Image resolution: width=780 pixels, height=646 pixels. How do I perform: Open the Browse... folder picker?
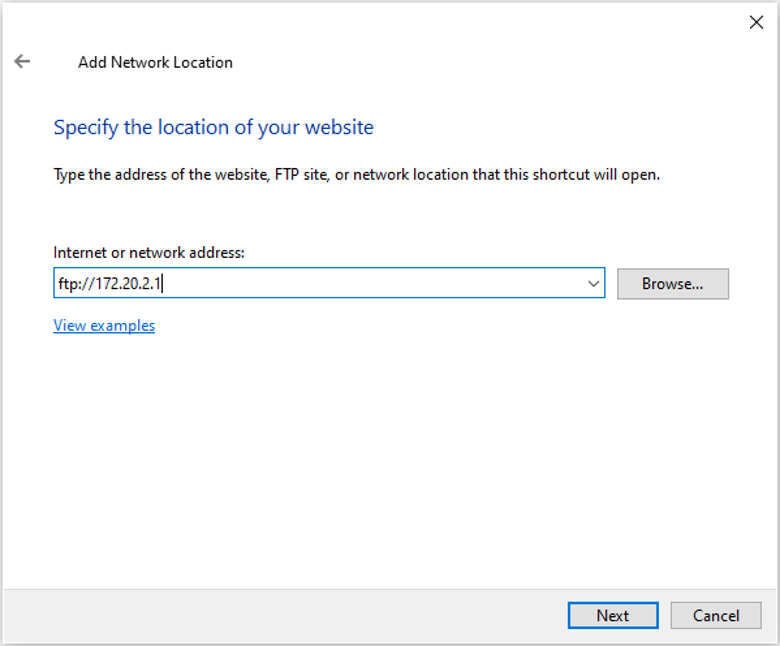673,284
